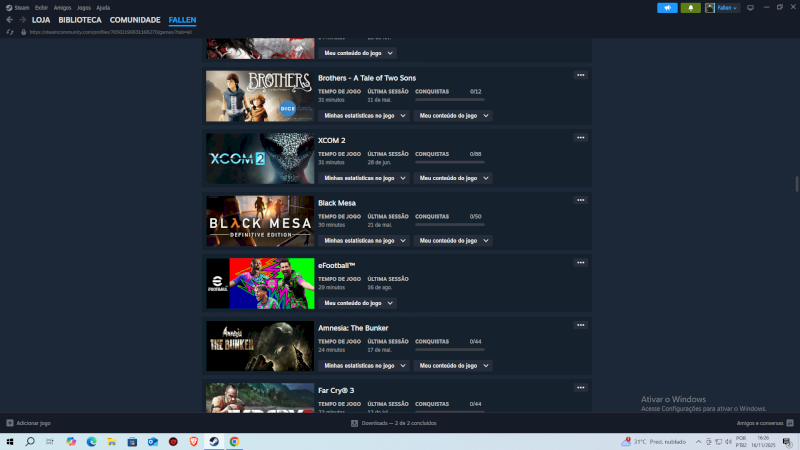800x450 pixels.
Task: Expand Minhas estatísticas no jogo for Brothers
Action: tap(364, 116)
